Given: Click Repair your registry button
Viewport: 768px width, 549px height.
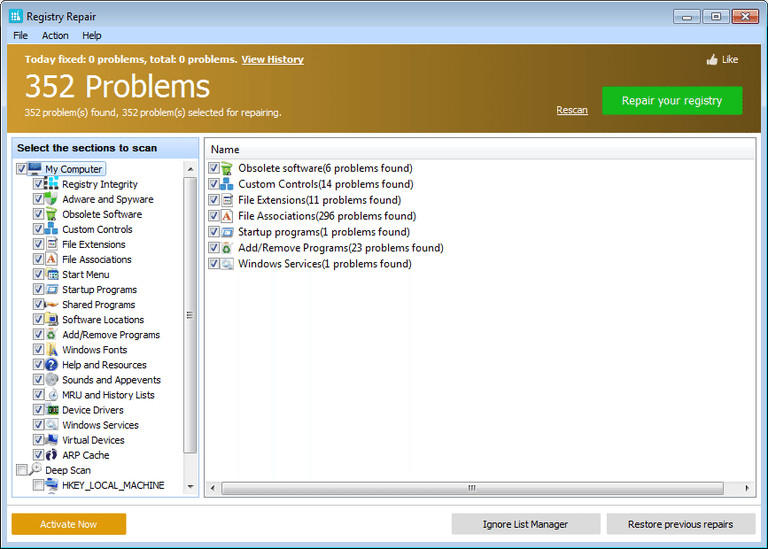Looking at the screenshot, I should tap(672, 100).
